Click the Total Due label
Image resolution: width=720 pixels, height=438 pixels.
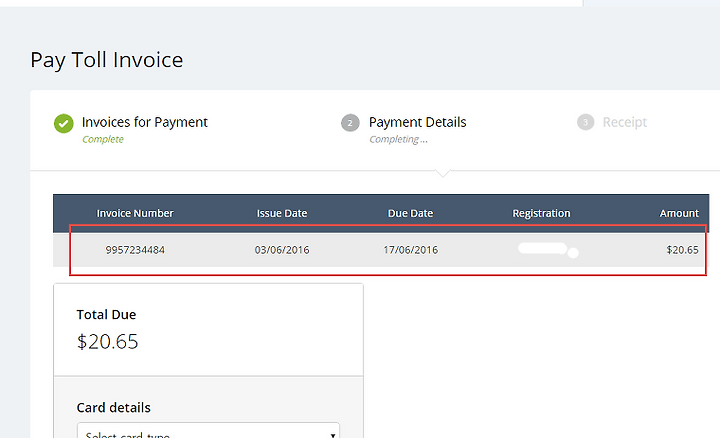coord(106,314)
